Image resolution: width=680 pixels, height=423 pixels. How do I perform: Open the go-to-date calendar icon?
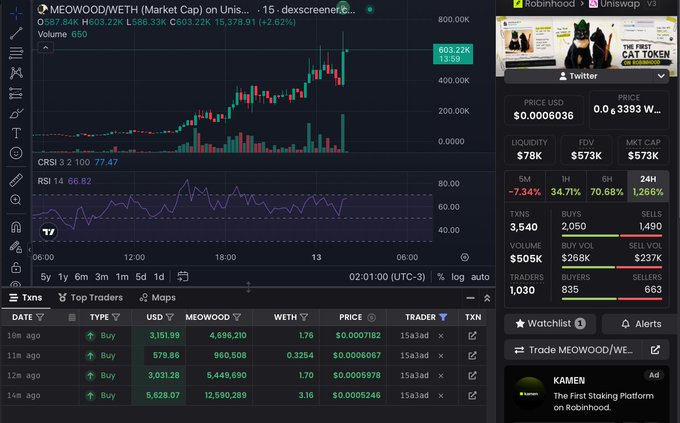point(183,276)
